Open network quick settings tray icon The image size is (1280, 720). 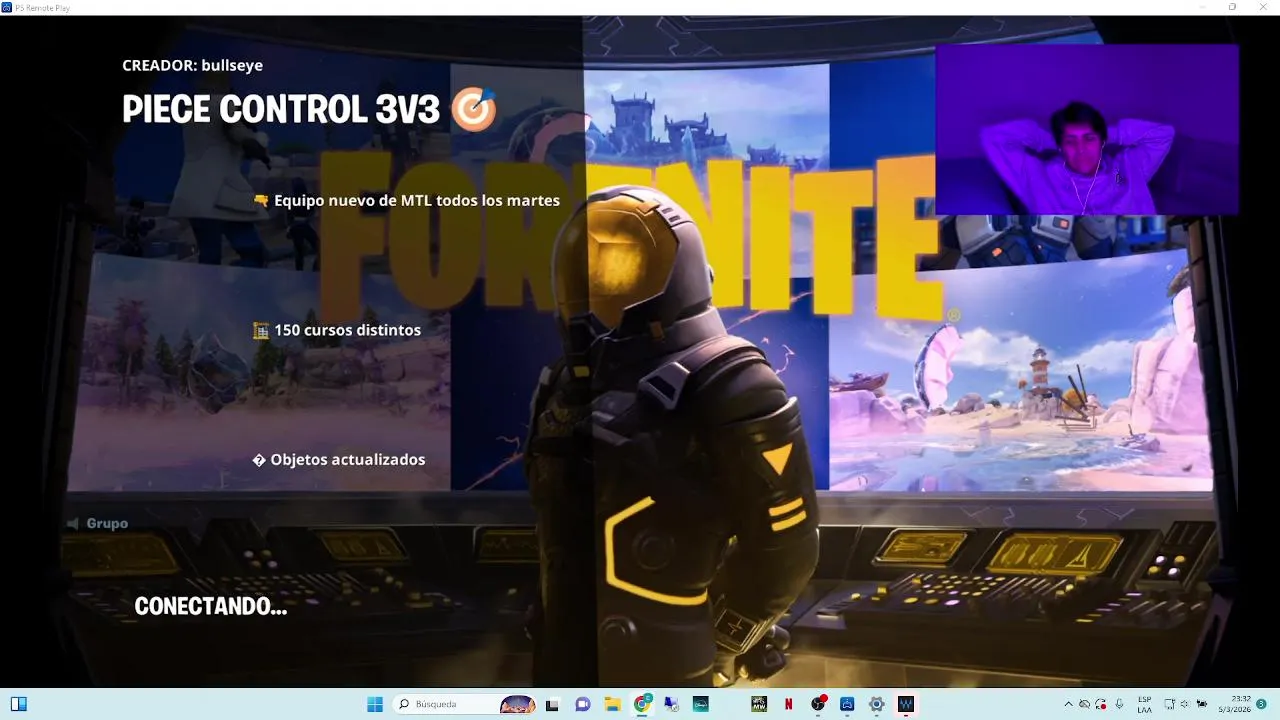1169,704
